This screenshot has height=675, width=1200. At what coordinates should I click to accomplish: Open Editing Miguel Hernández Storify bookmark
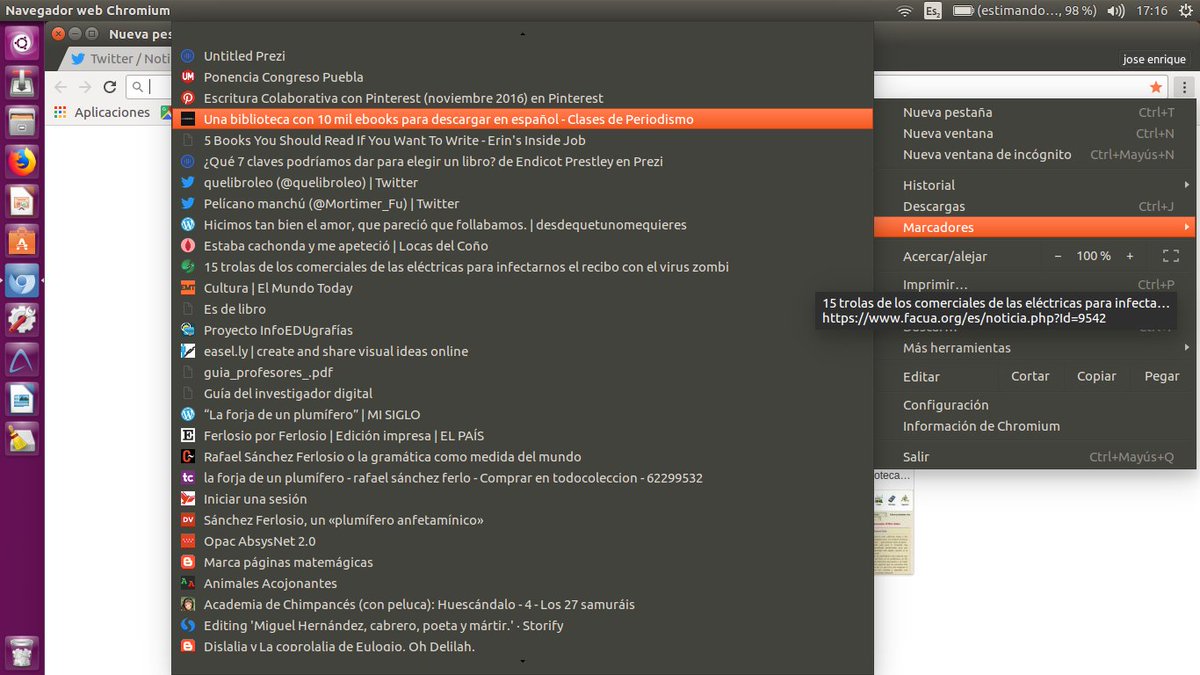pos(522,625)
